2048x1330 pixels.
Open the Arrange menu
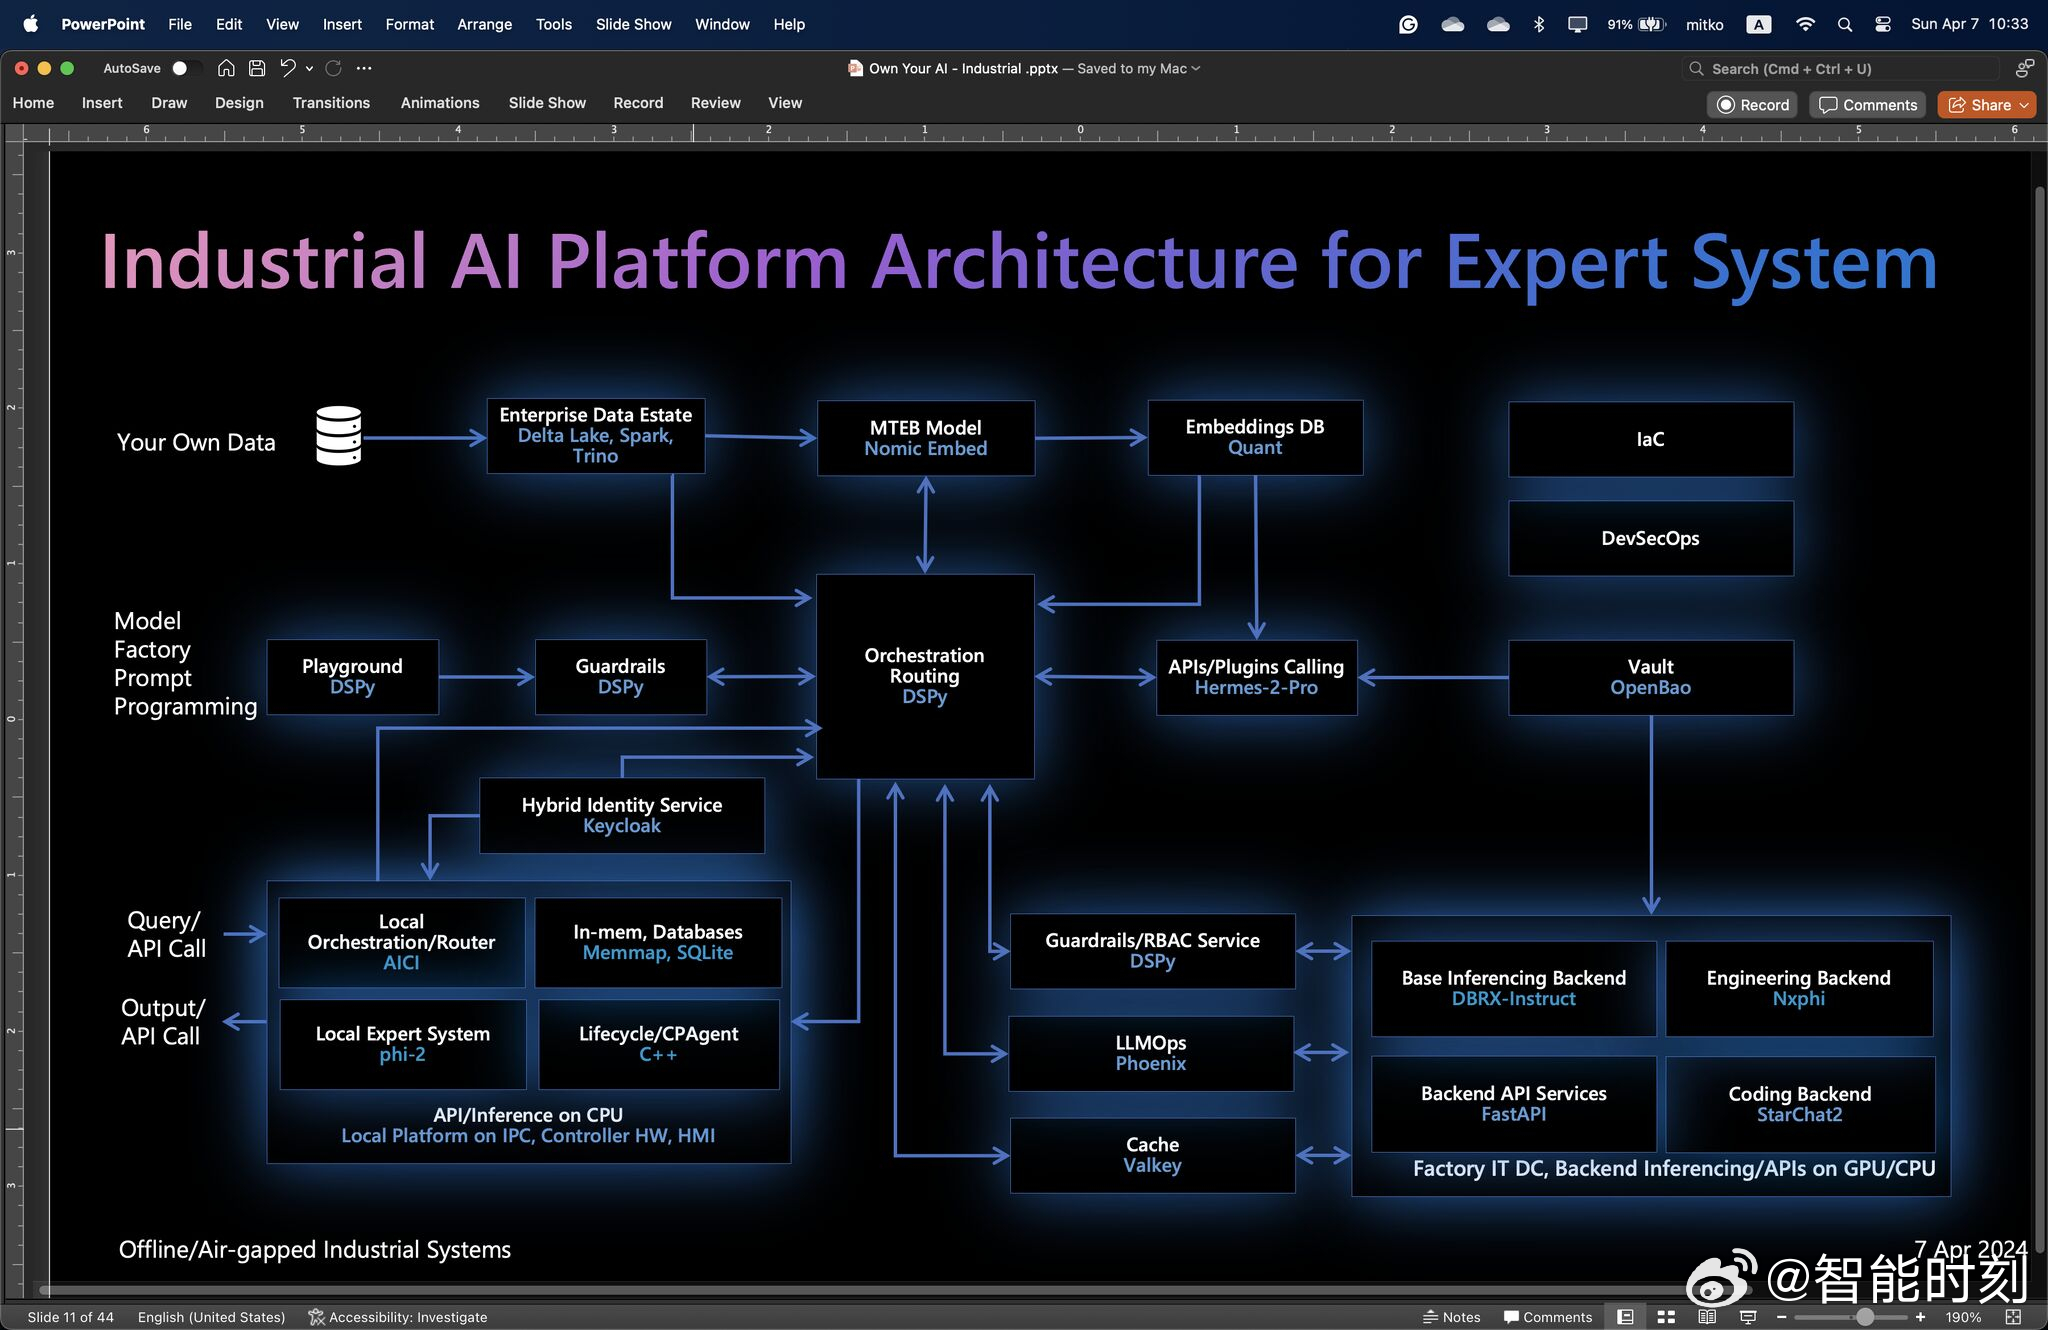click(484, 24)
